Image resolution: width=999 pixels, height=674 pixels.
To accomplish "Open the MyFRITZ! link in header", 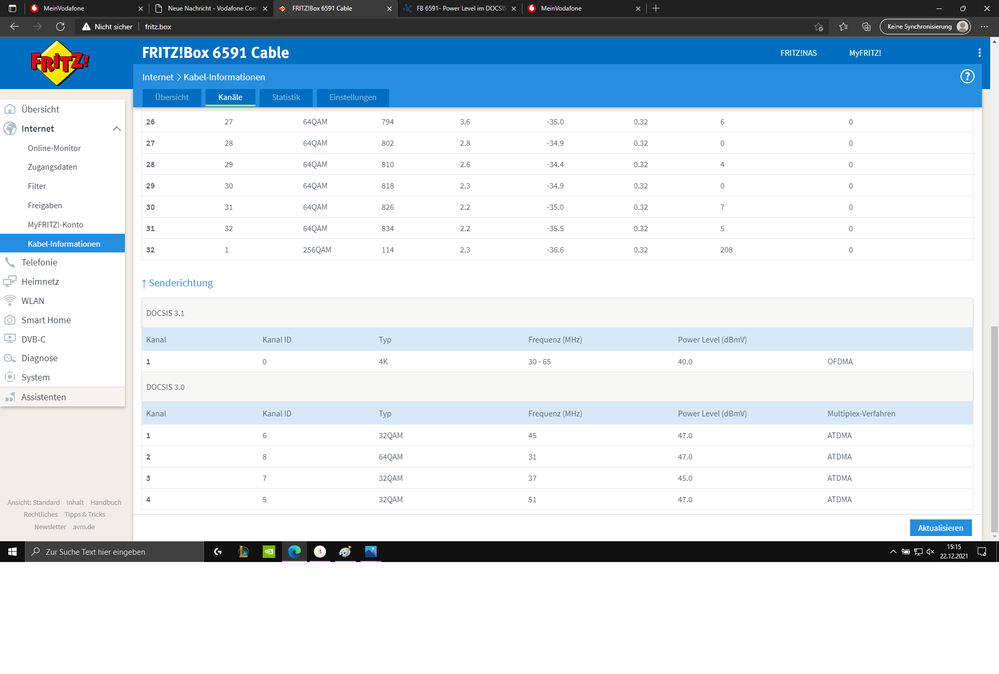I will coord(865,53).
